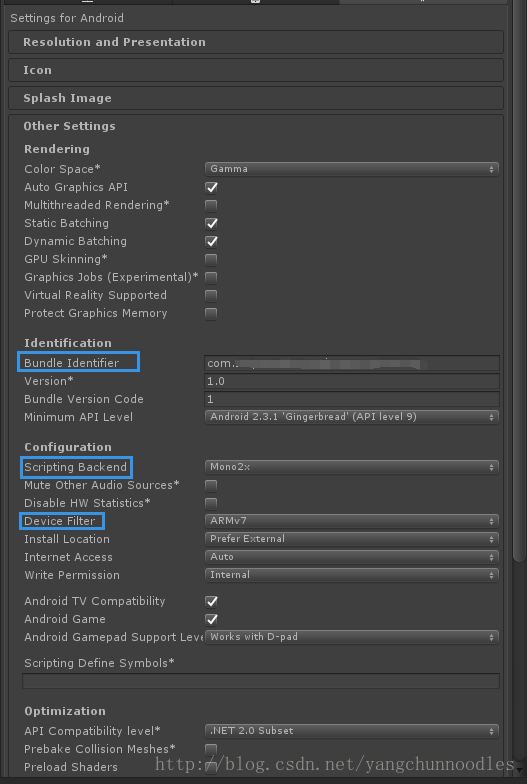
Task: Click the Bundle Version Code field
Action: click(x=352, y=399)
